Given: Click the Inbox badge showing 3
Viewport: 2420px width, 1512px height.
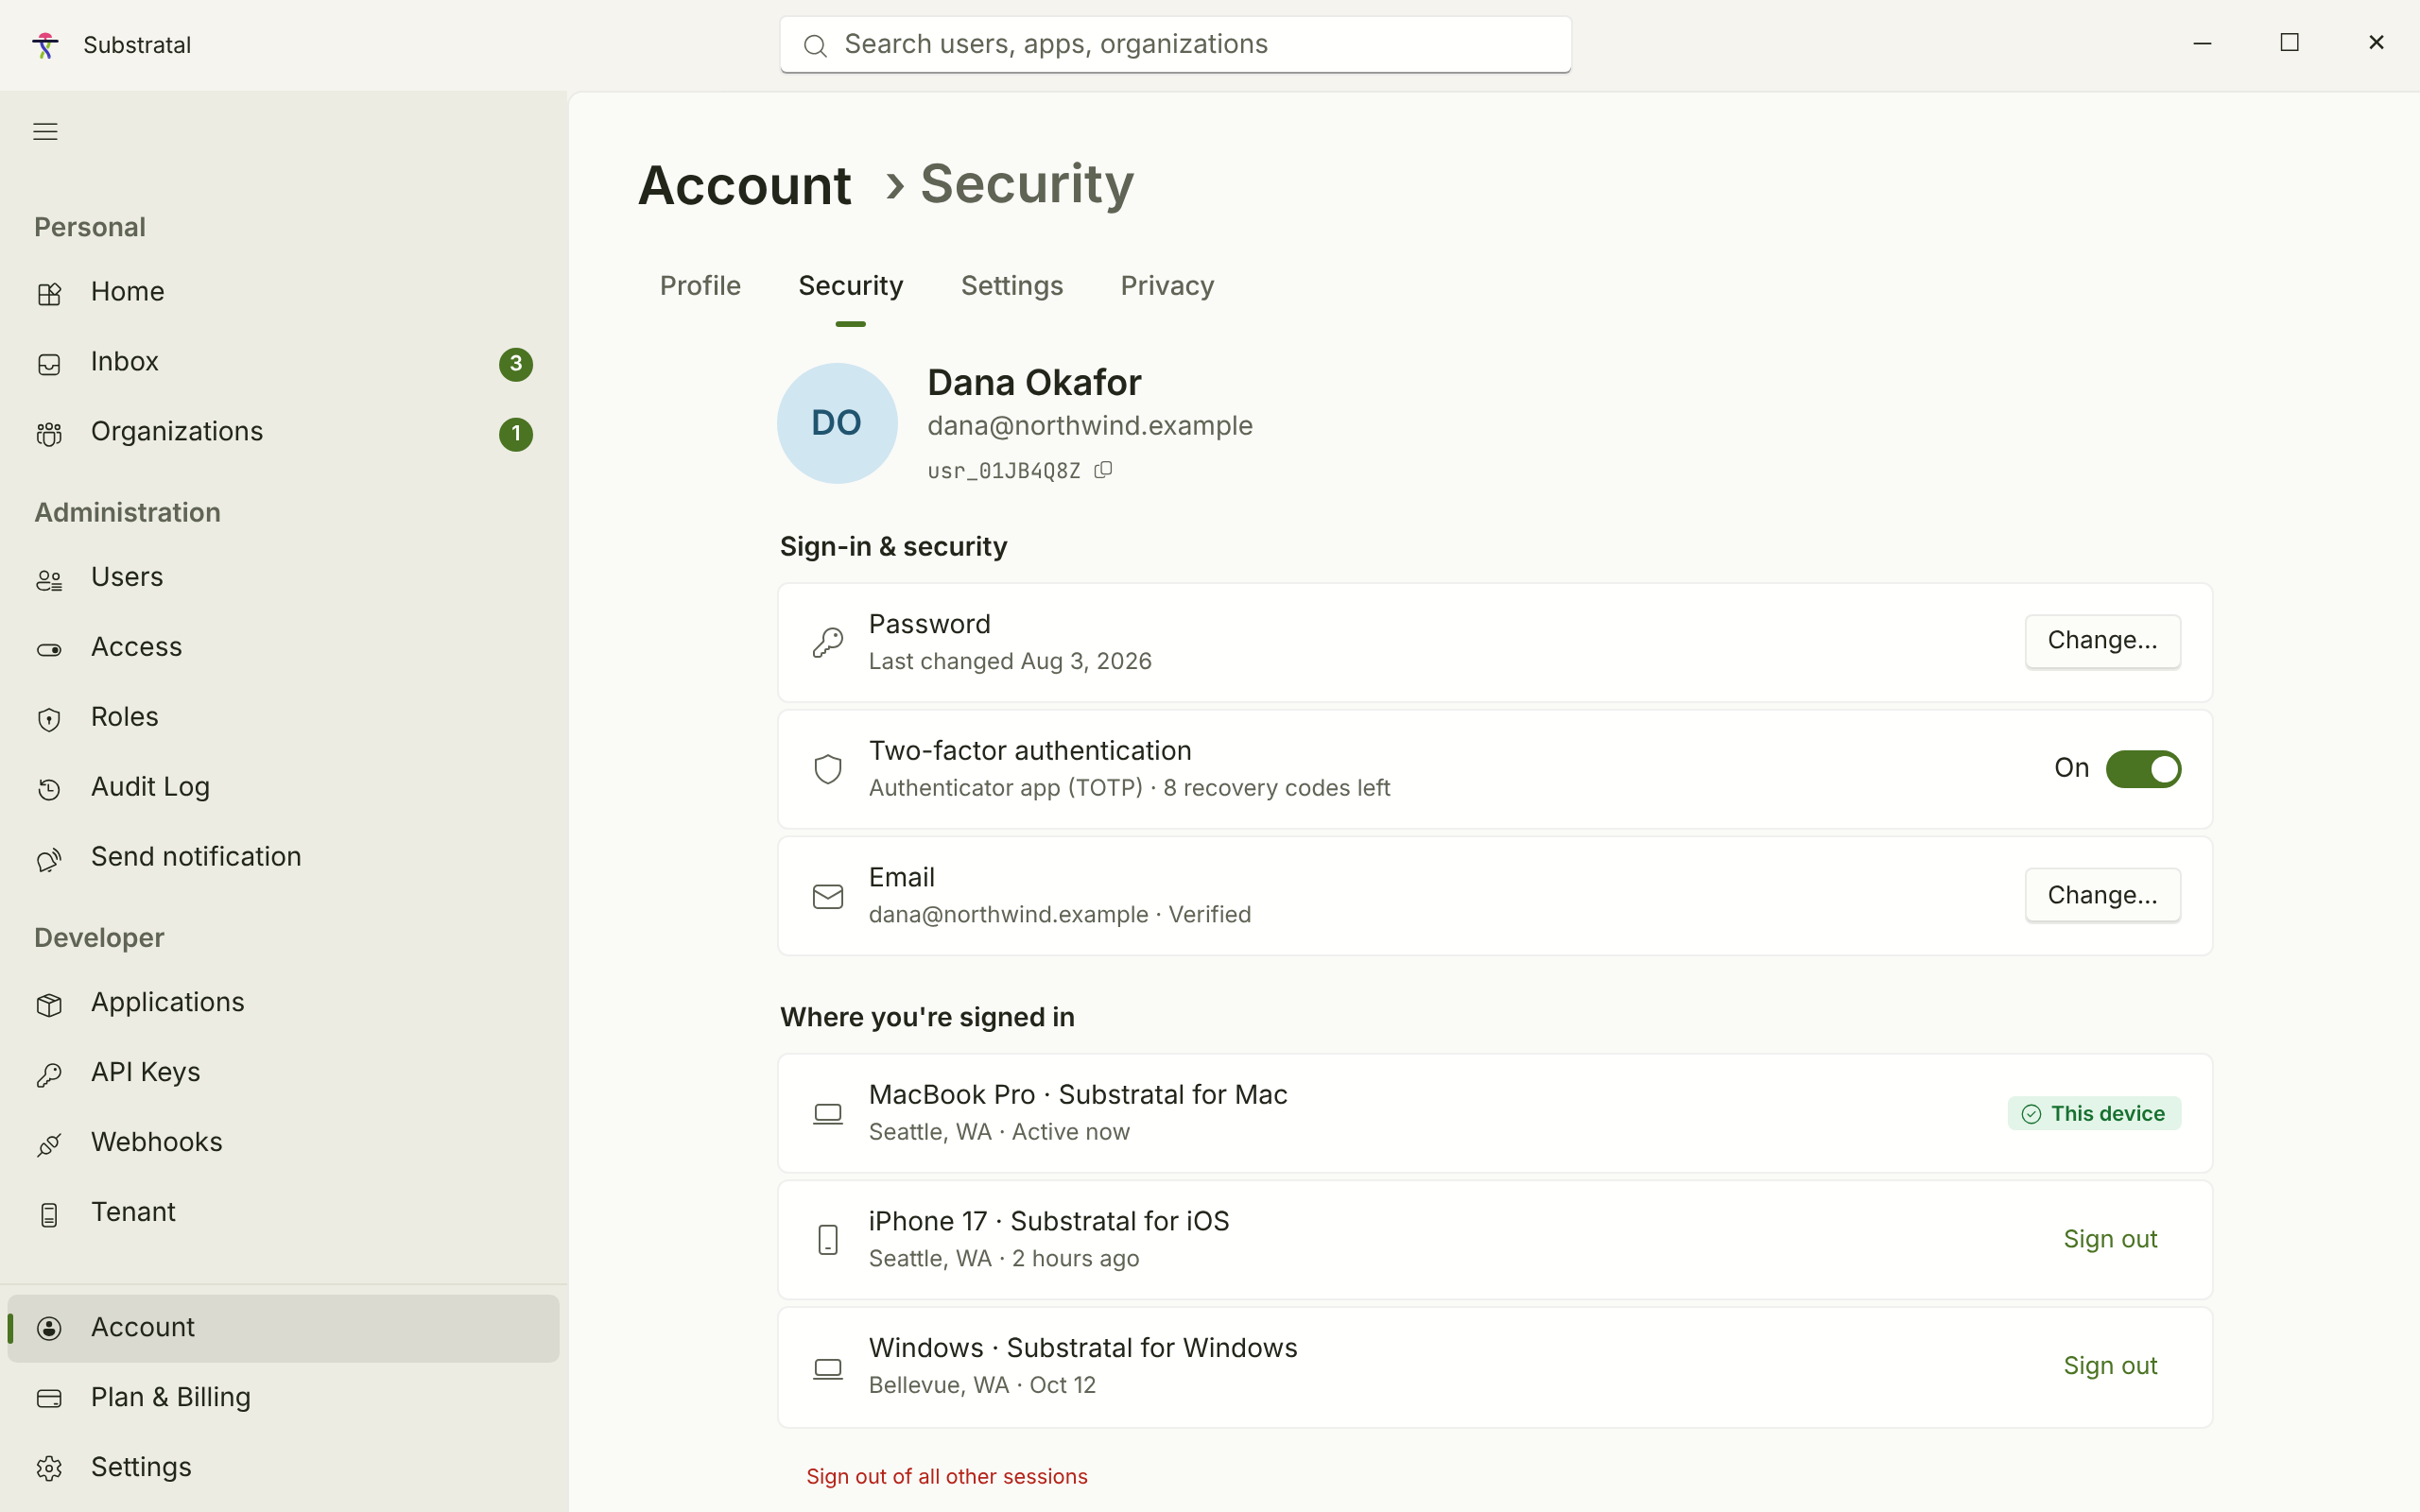Looking at the screenshot, I should click(516, 363).
